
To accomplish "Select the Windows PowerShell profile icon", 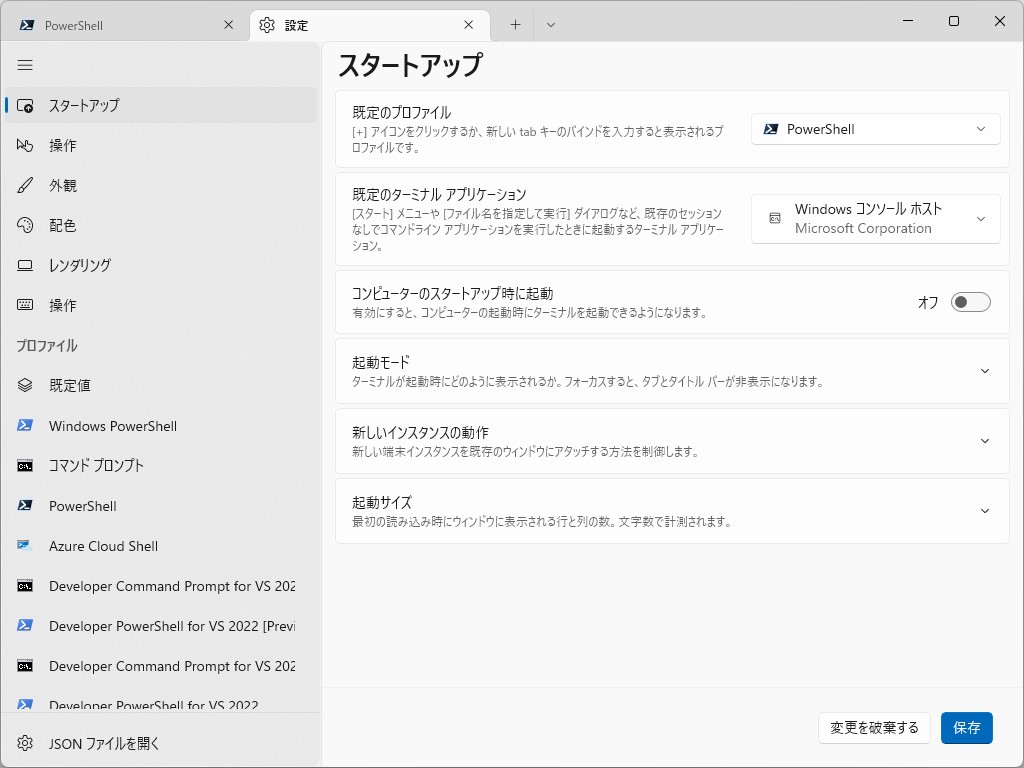I will [27, 426].
